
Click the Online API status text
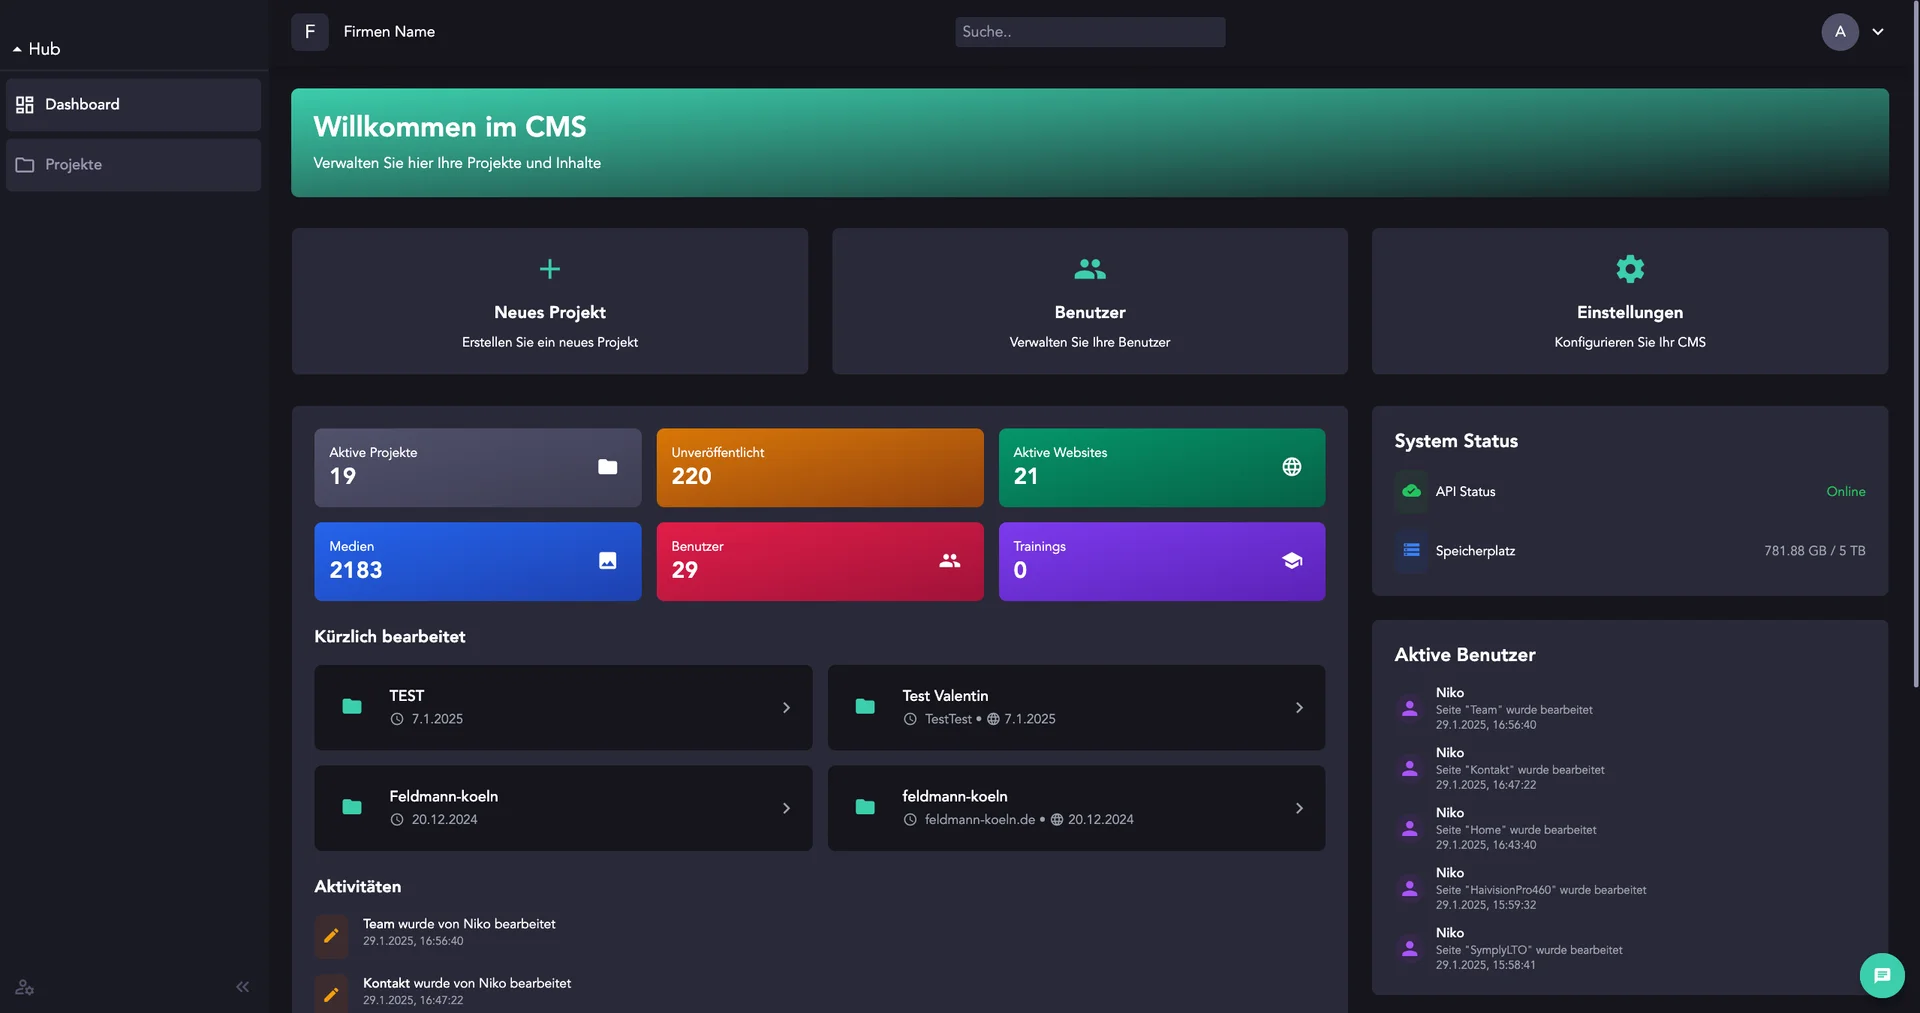[1845, 491]
